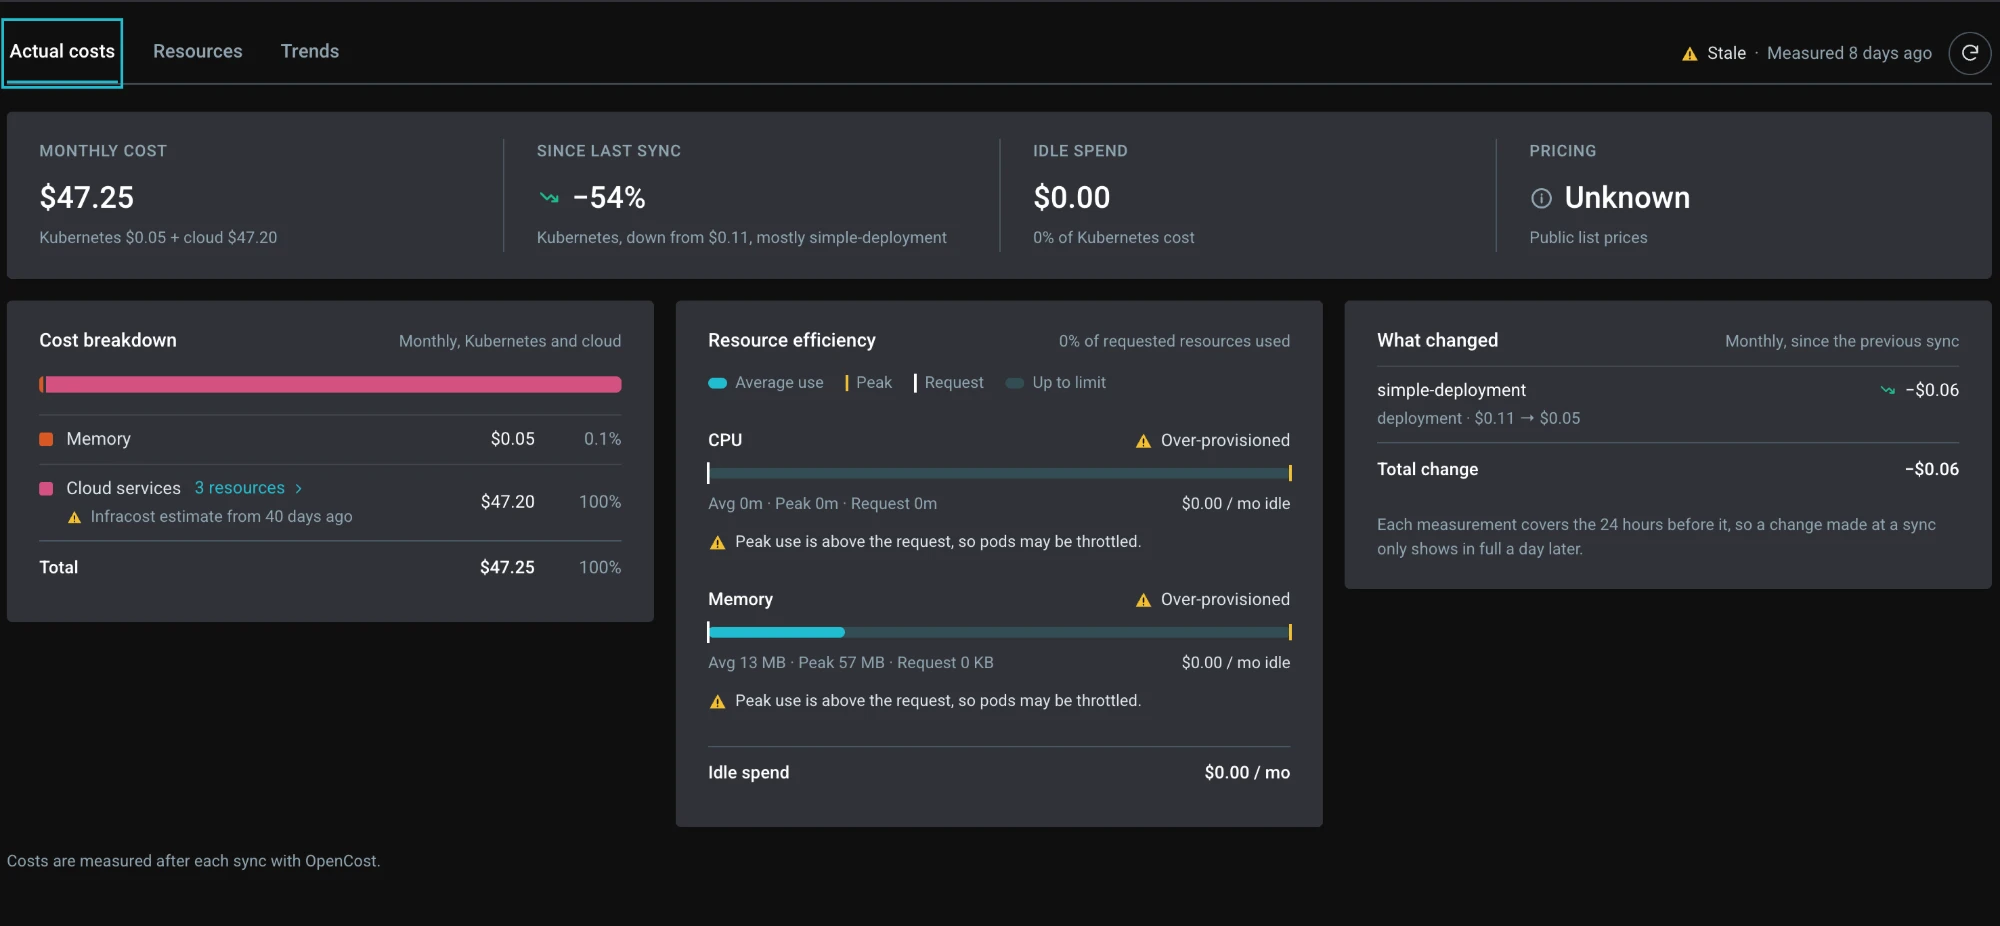
Task: Click the Average use legend marker
Action: (717, 383)
